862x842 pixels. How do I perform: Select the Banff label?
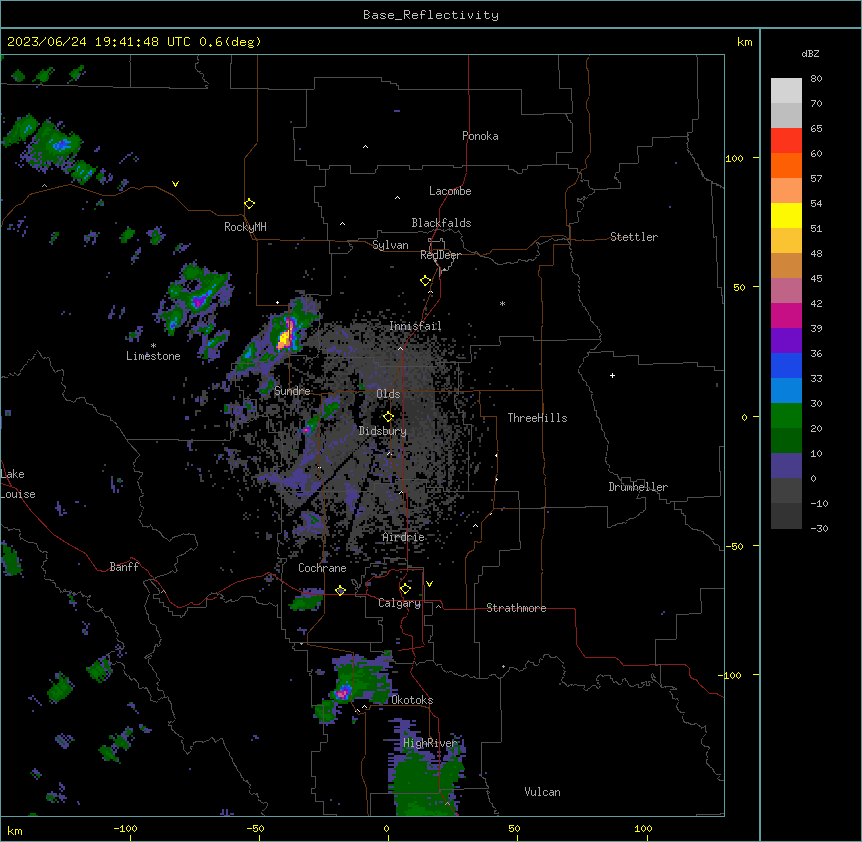click(124, 567)
